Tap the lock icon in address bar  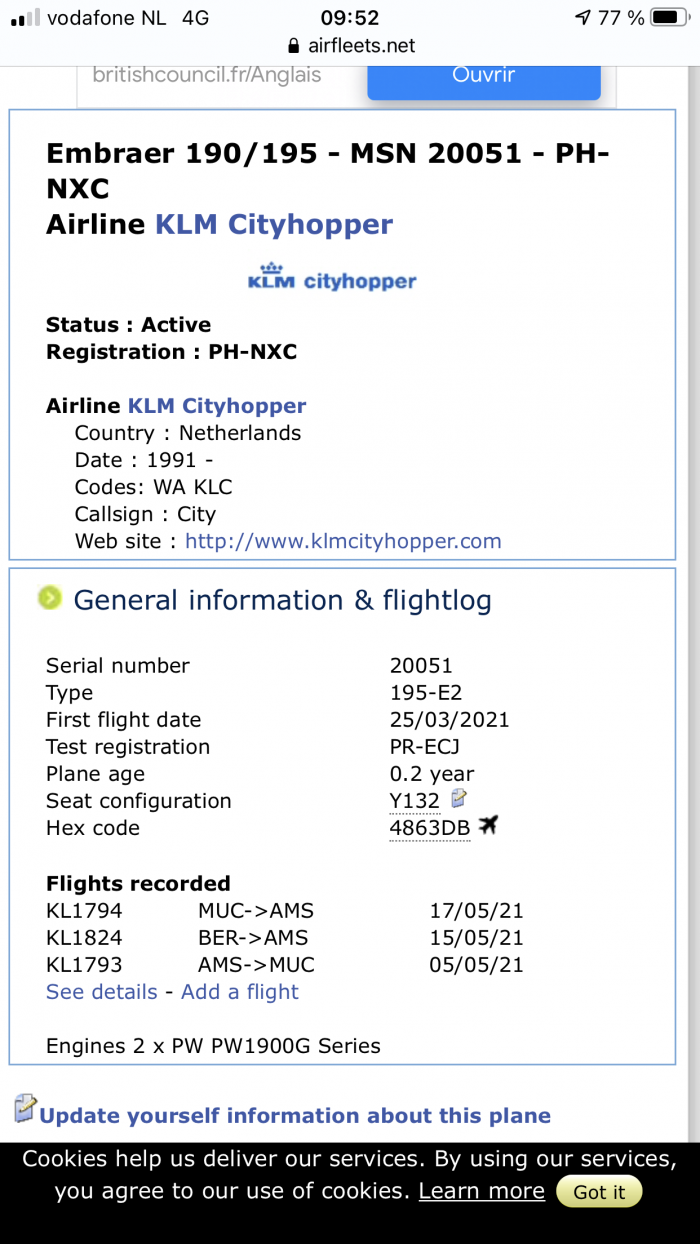point(293,46)
